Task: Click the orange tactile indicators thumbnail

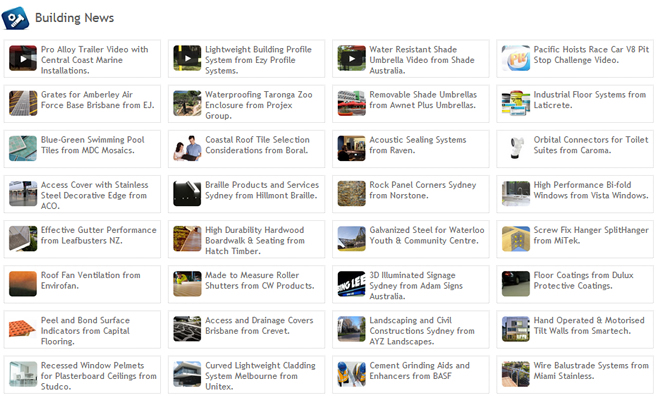Action: 23,329
